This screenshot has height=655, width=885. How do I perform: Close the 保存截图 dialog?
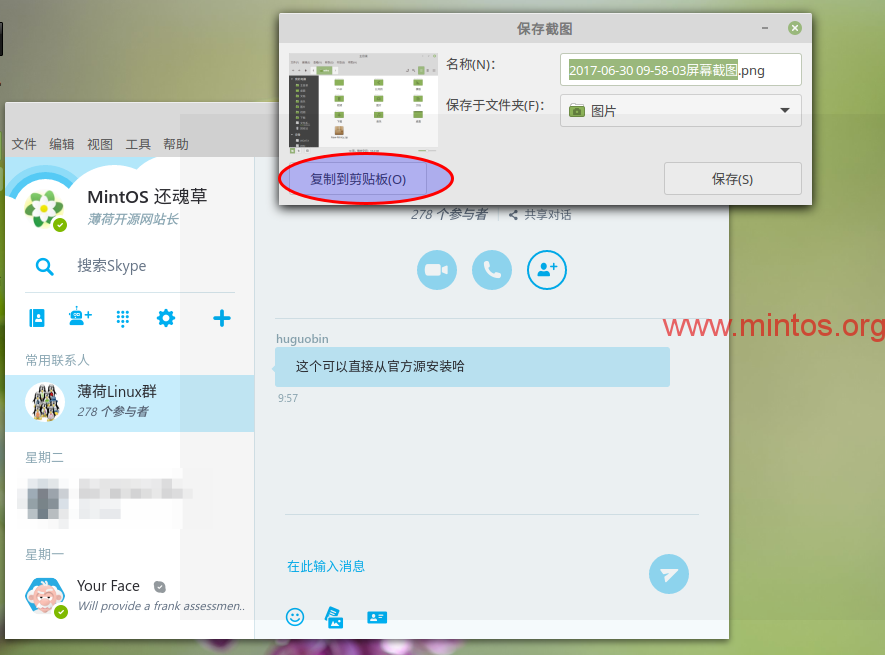pos(795,28)
